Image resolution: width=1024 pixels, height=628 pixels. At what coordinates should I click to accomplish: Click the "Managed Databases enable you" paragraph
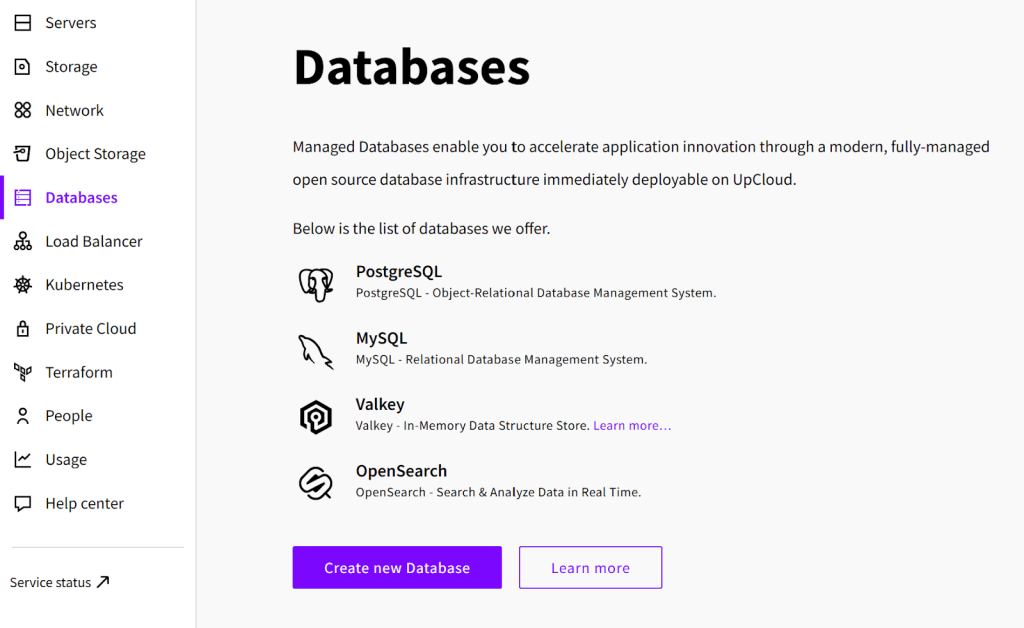pyautogui.click(x=641, y=163)
